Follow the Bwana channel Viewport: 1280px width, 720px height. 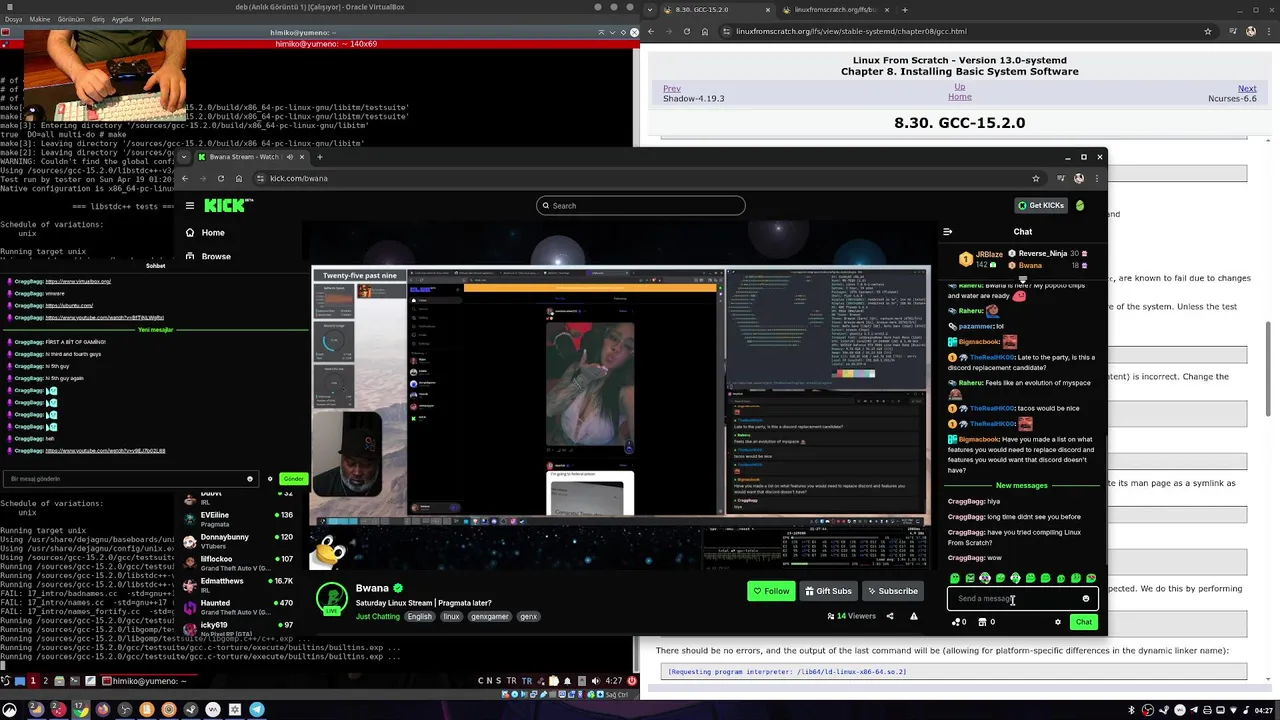pyautogui.click(x=771, y=591)
